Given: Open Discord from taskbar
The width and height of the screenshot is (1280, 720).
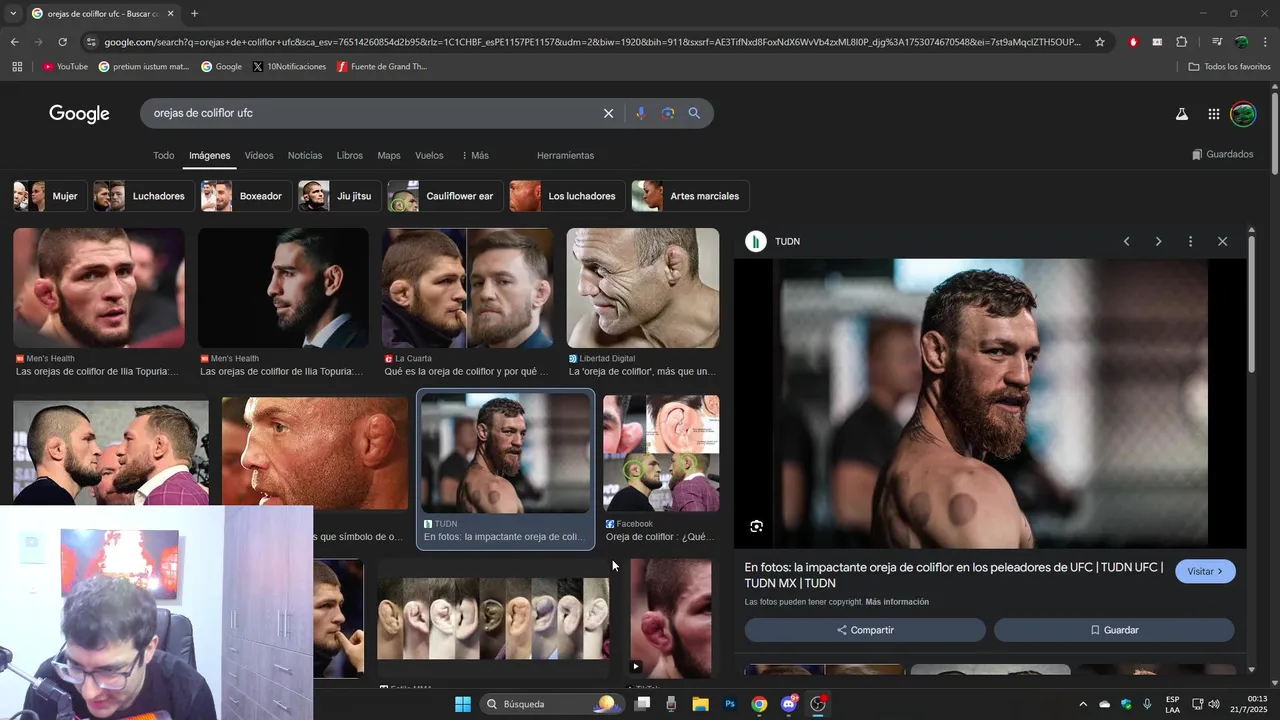Looking at the screenshot, I should (x=788, y=704).
